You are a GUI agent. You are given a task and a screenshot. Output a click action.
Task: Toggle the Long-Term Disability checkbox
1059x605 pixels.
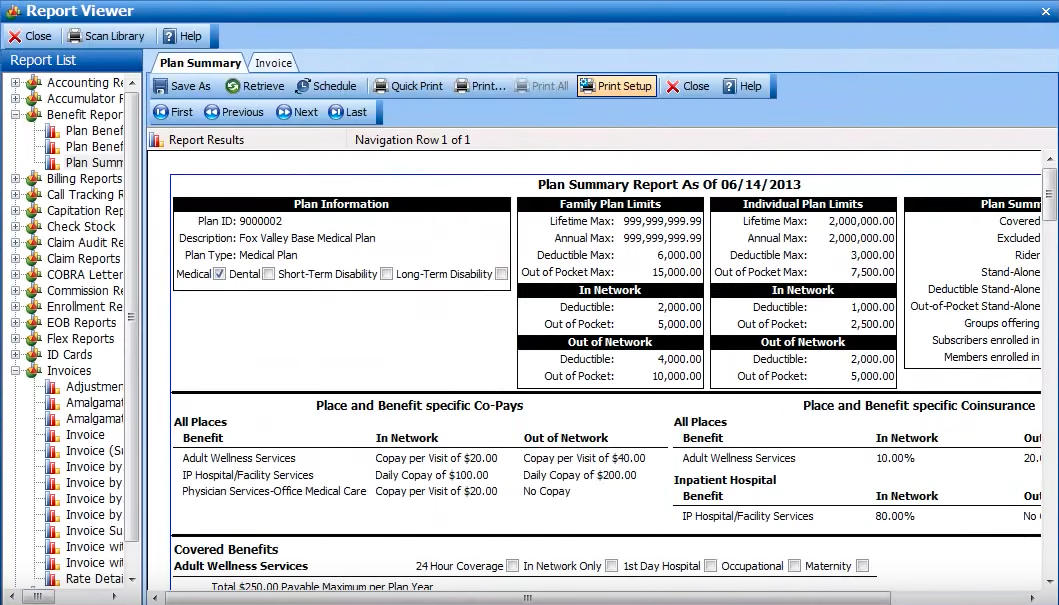[x=501, y=273]
